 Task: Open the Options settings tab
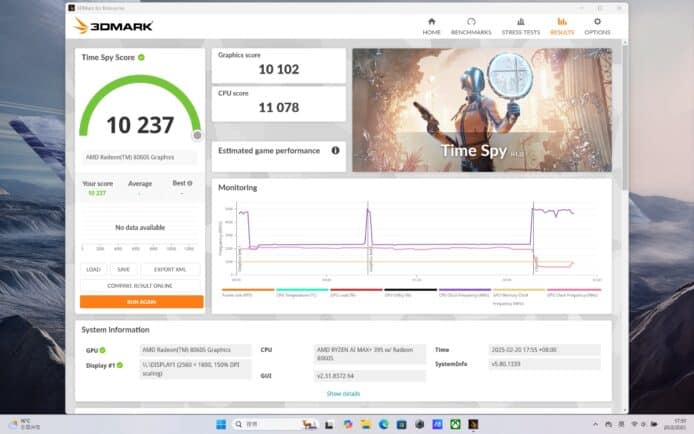point(597,25)
